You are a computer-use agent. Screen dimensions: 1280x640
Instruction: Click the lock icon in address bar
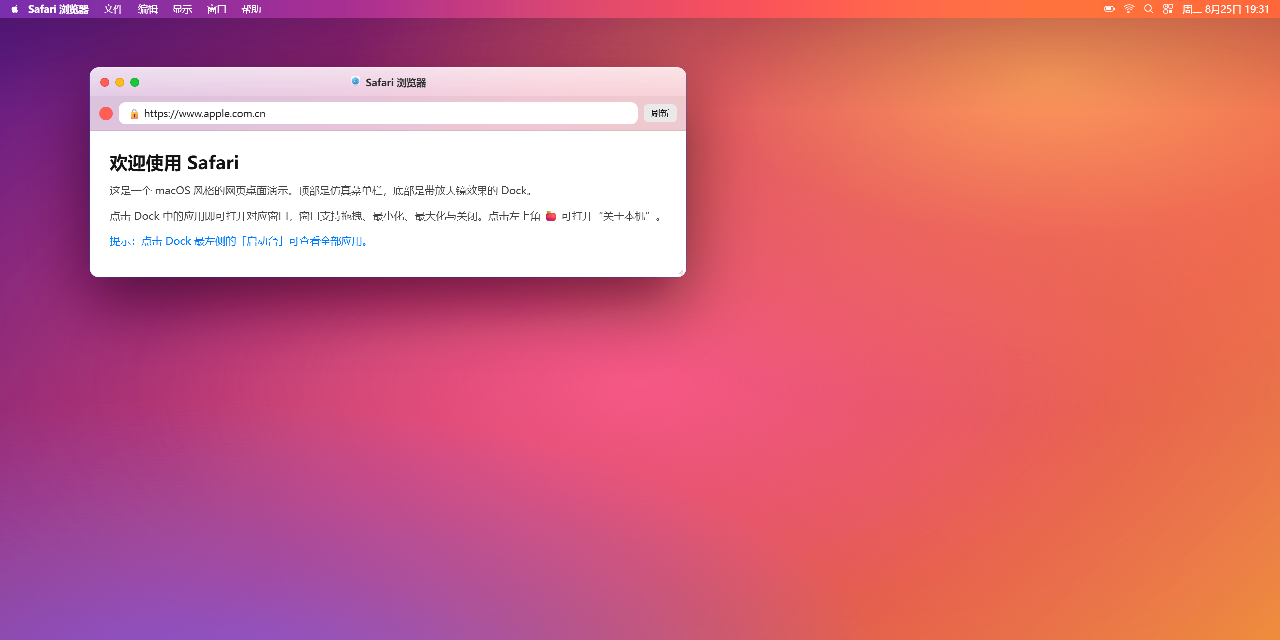[x=134, y=114]
